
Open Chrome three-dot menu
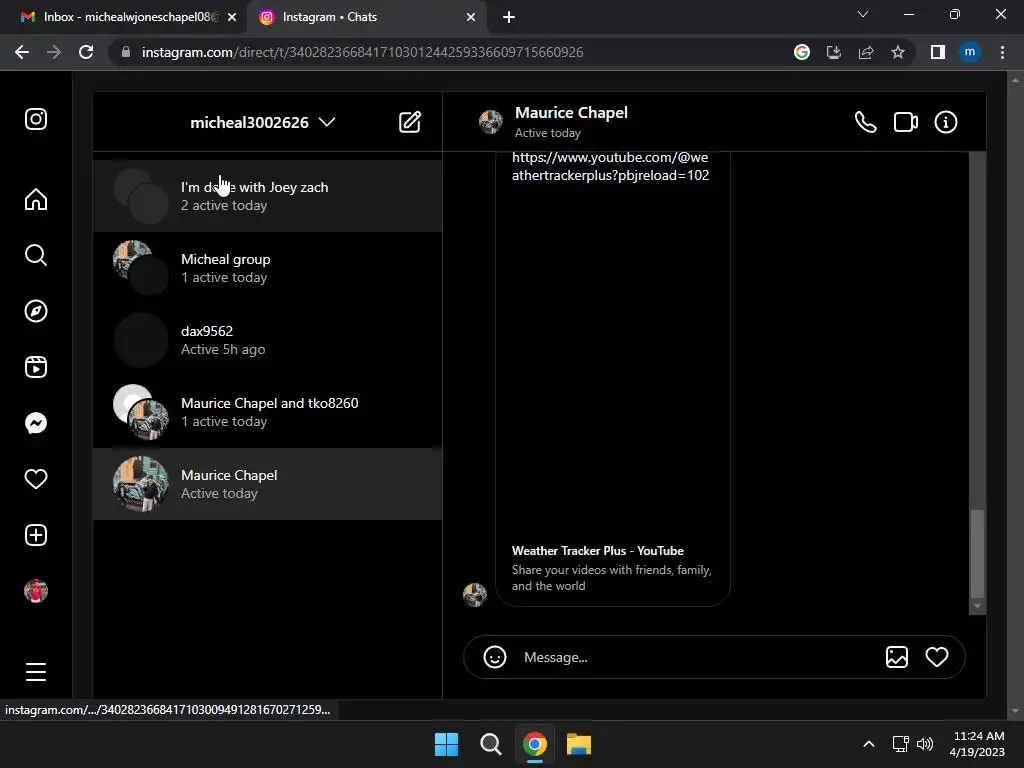pyautogui.click(x=1002, y=52)
